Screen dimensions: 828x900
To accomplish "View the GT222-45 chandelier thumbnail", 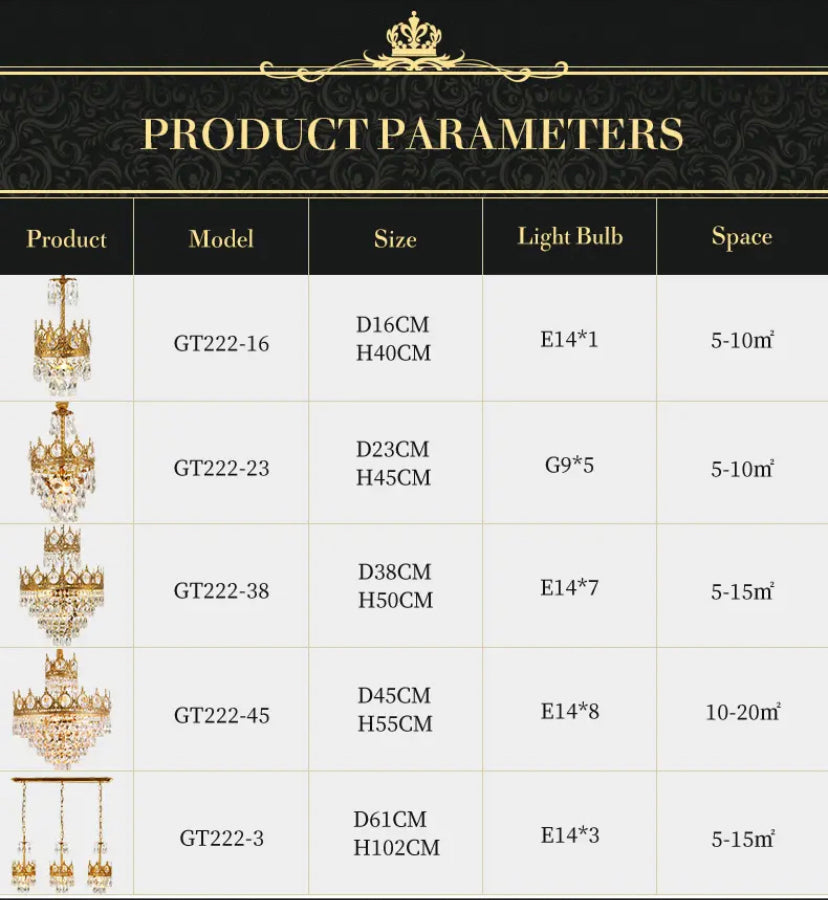I will (x=62, y=708).
